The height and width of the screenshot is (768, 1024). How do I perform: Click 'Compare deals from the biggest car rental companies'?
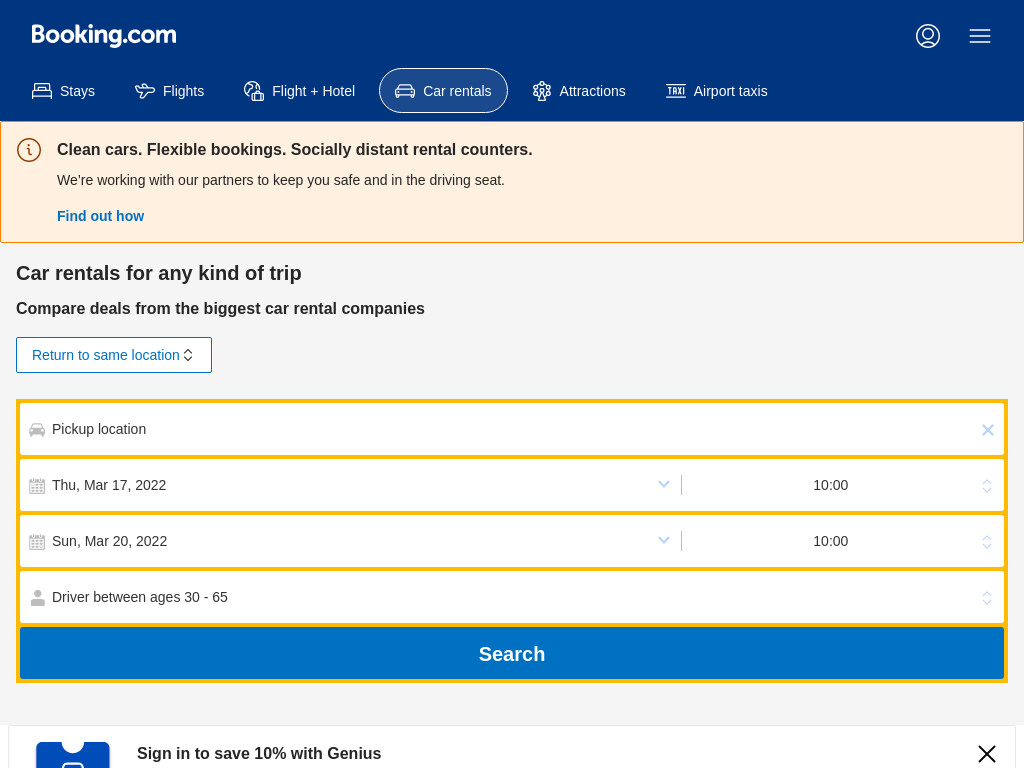click(220, 308)
